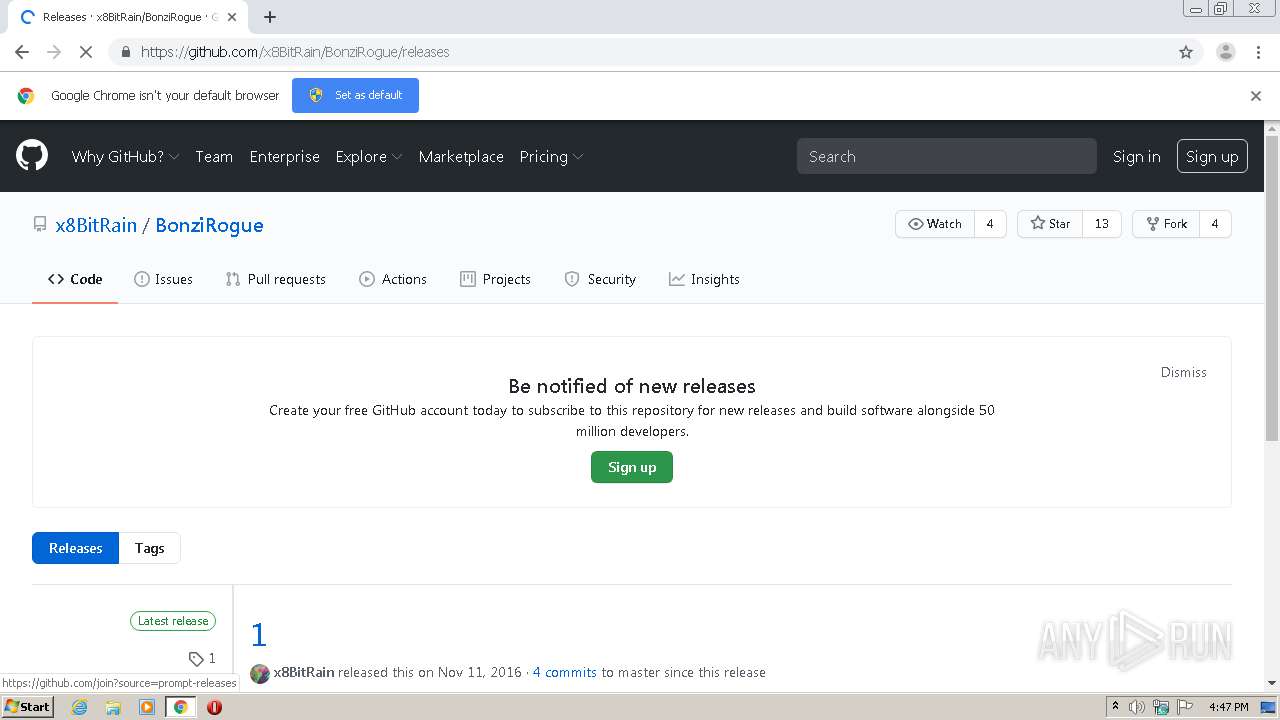Close the Releases browser tab
Screen dimensions: 1280x720
[x=232, y=17]
